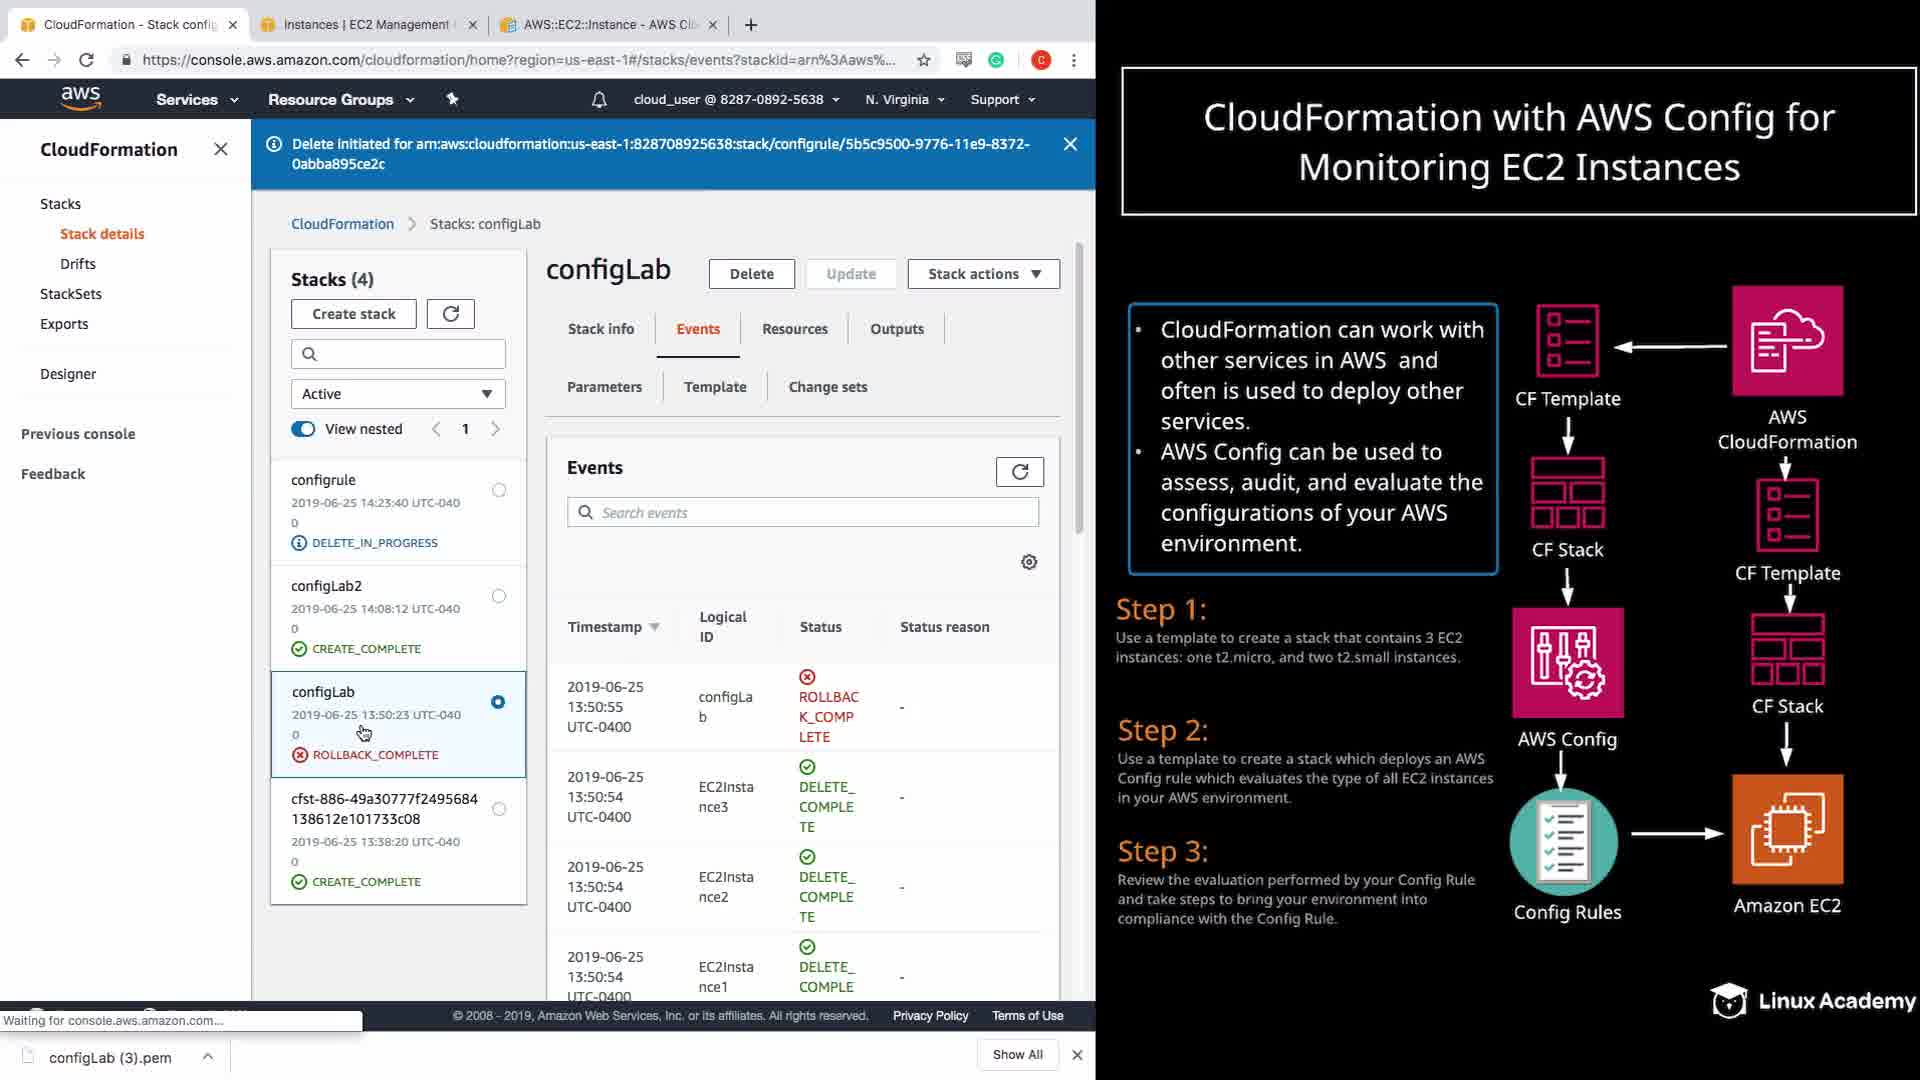The height and width of the screenshot is (1080, 1920).
Task: Open the Template tab
Action: (714, 387)
